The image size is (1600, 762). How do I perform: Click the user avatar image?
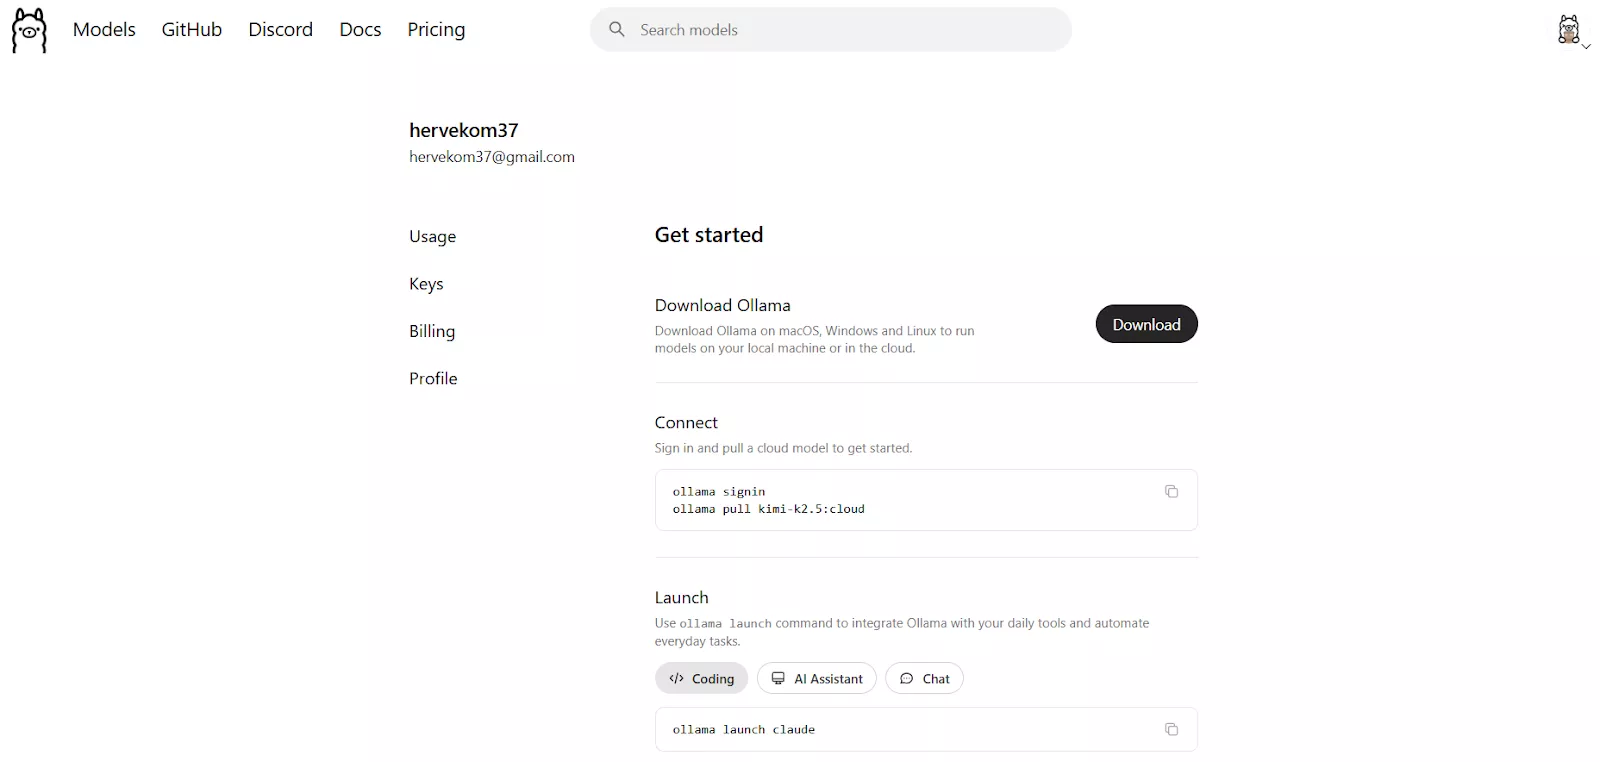coord(1568,29)
